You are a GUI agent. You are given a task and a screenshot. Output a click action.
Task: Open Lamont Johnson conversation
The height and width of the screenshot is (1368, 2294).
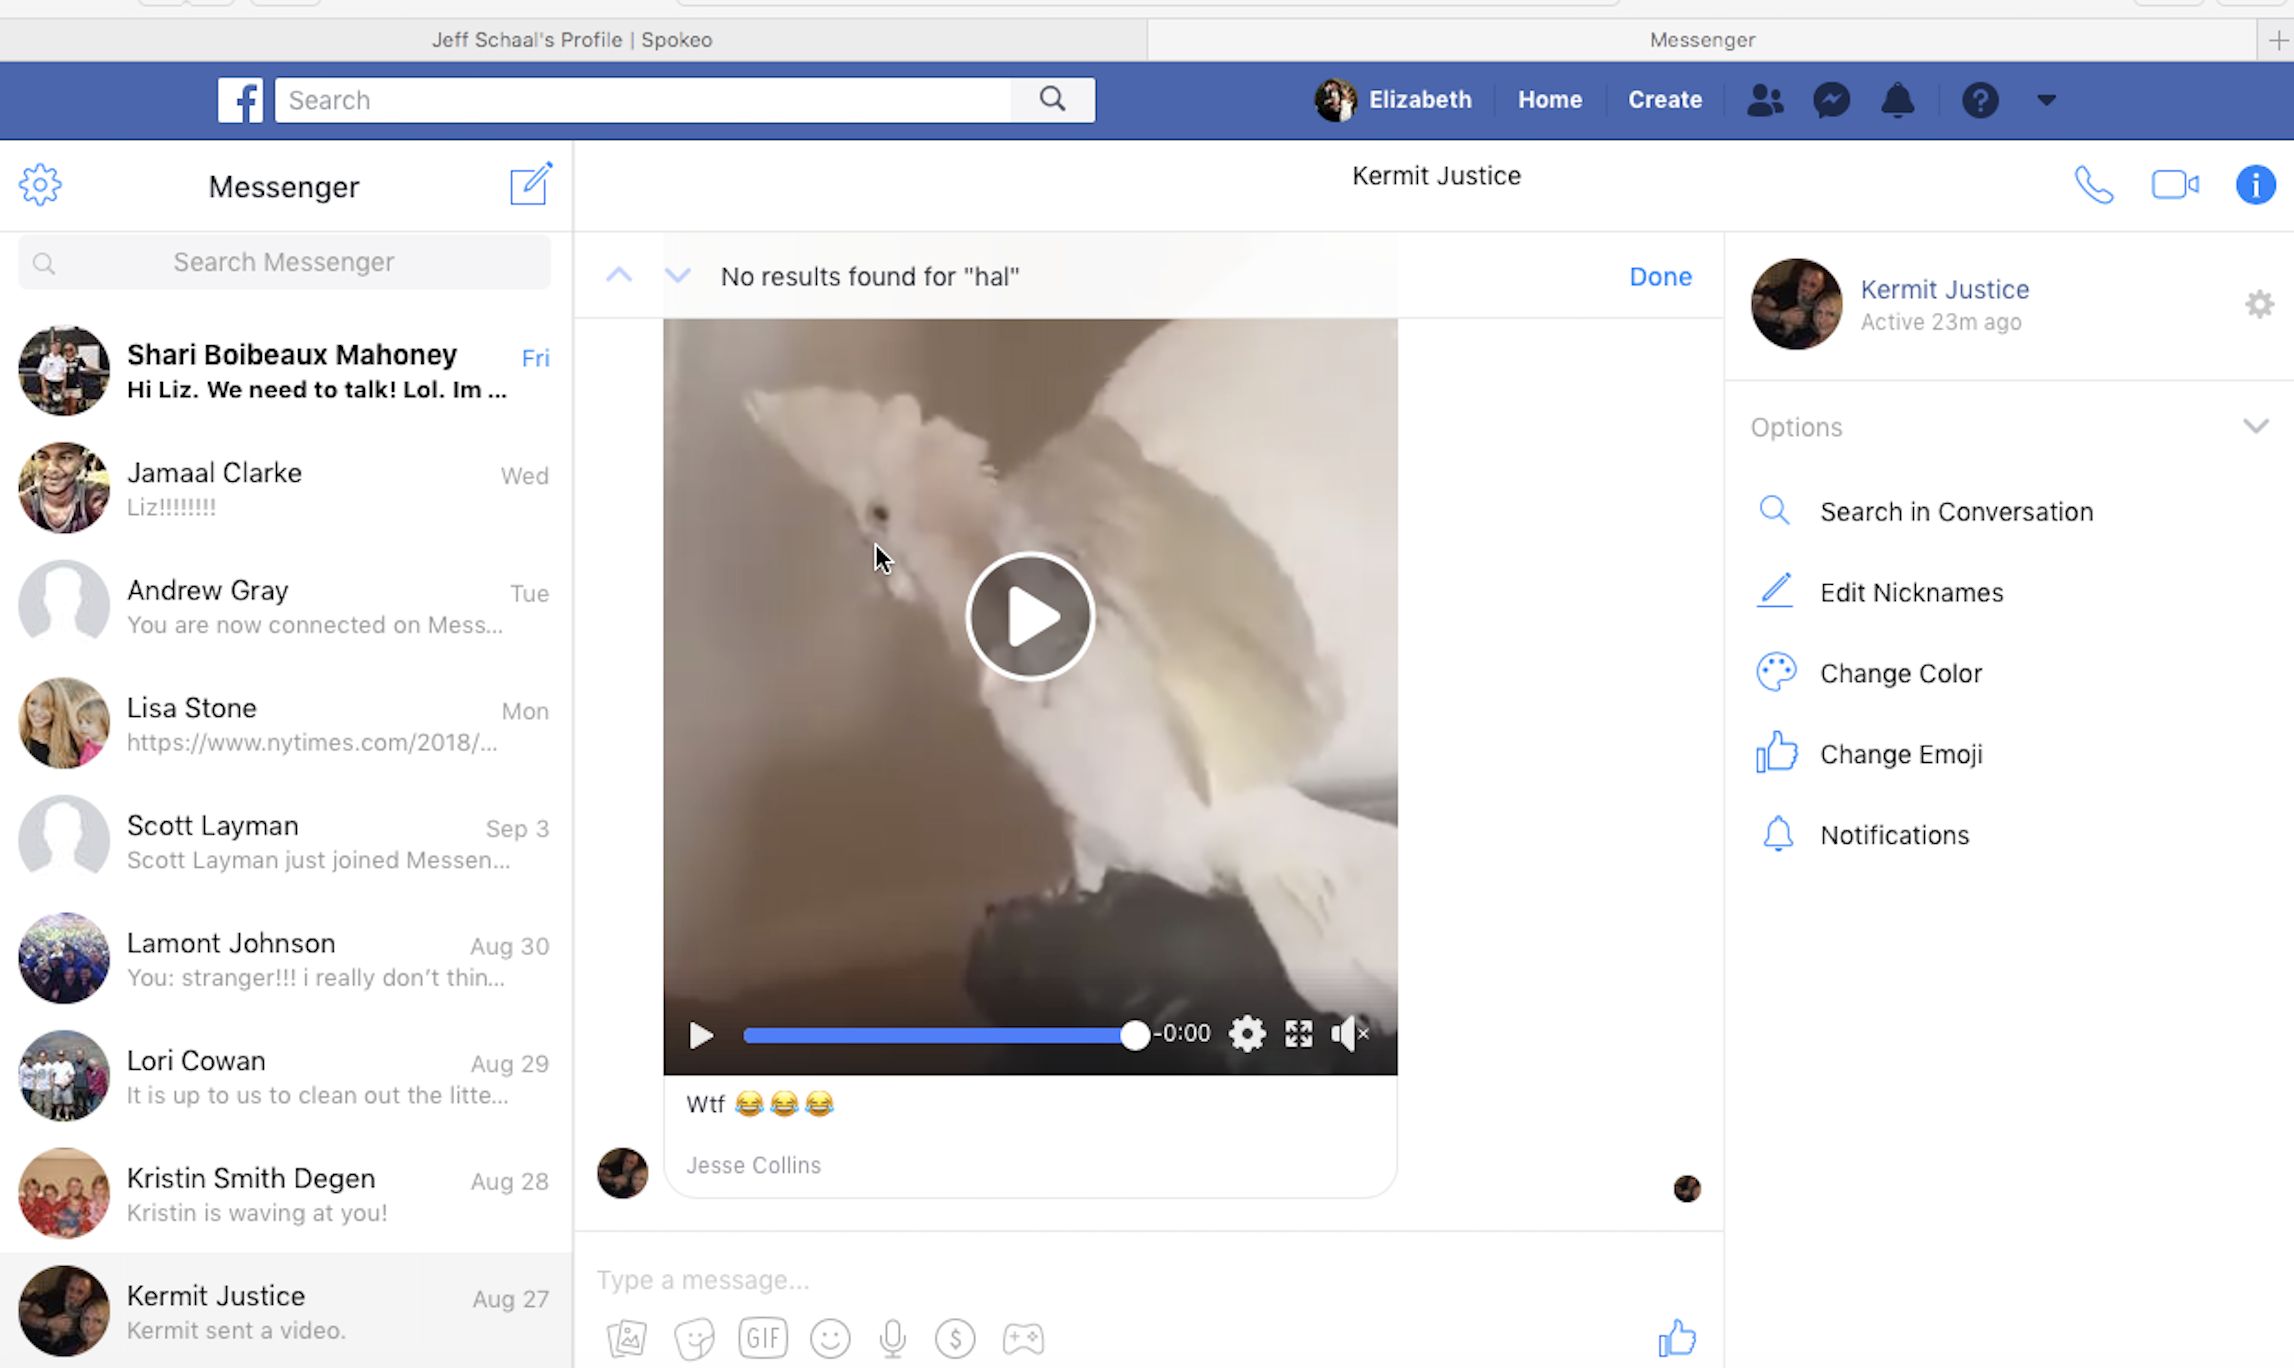pyautogui.click(x=286, y=958)
